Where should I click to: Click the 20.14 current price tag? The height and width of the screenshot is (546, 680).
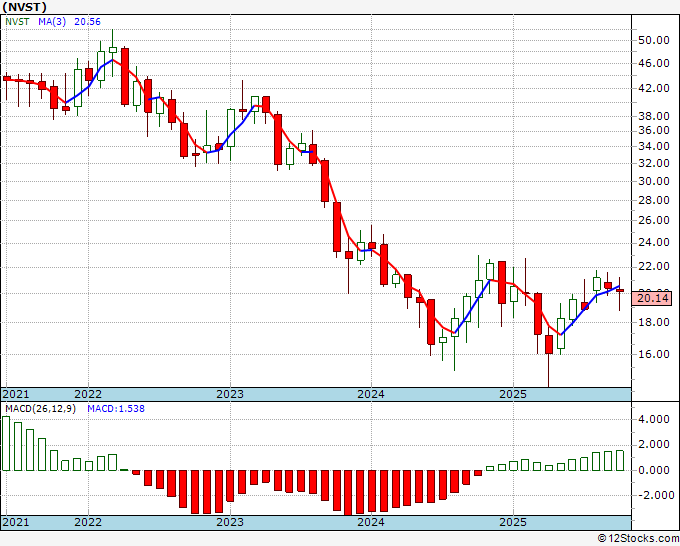(652, 298)
